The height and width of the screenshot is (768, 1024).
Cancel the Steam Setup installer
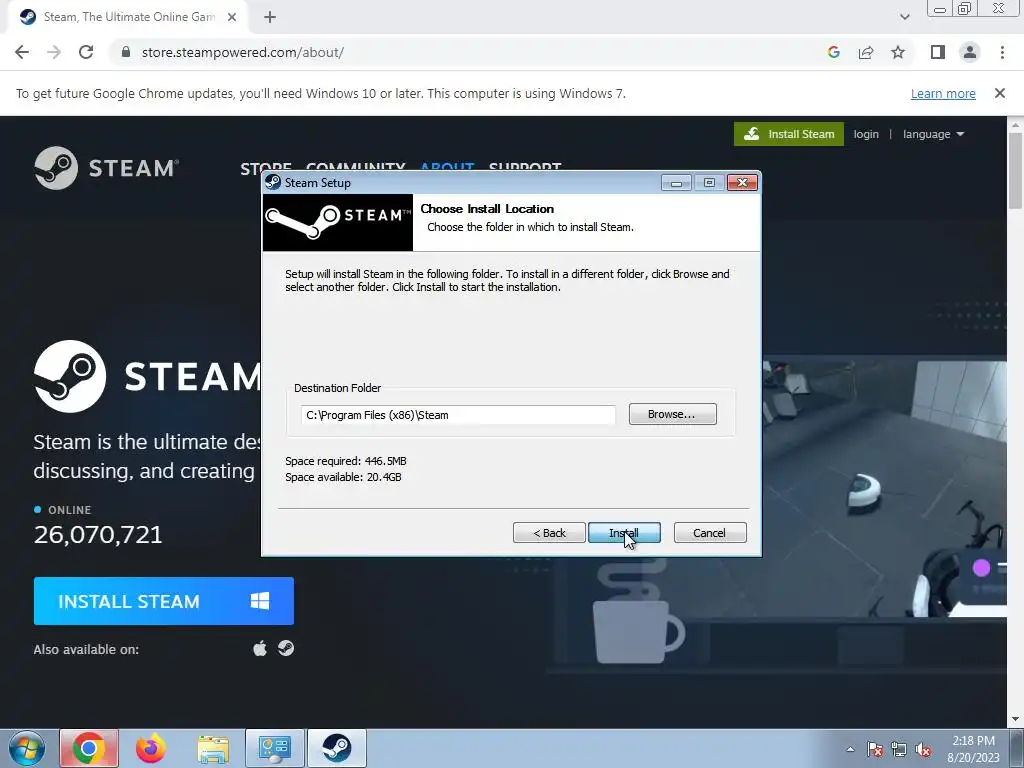(x=709, y=533)
